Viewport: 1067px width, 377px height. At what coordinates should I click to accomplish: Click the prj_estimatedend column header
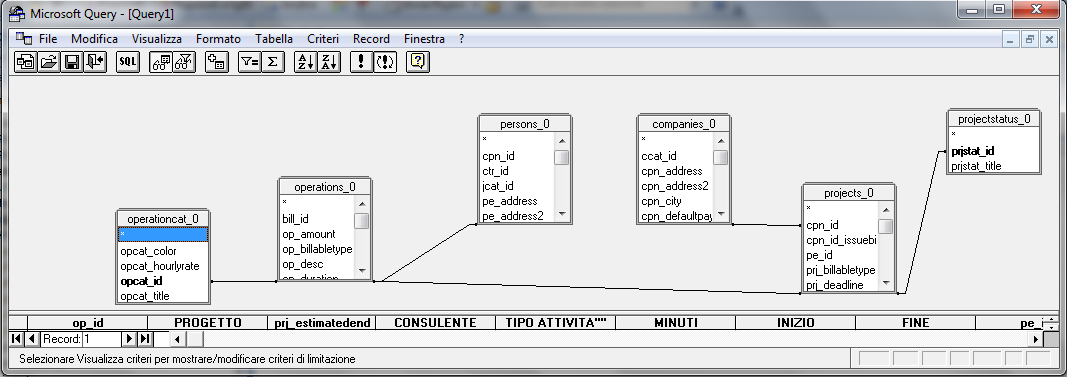tap(321, 323)
